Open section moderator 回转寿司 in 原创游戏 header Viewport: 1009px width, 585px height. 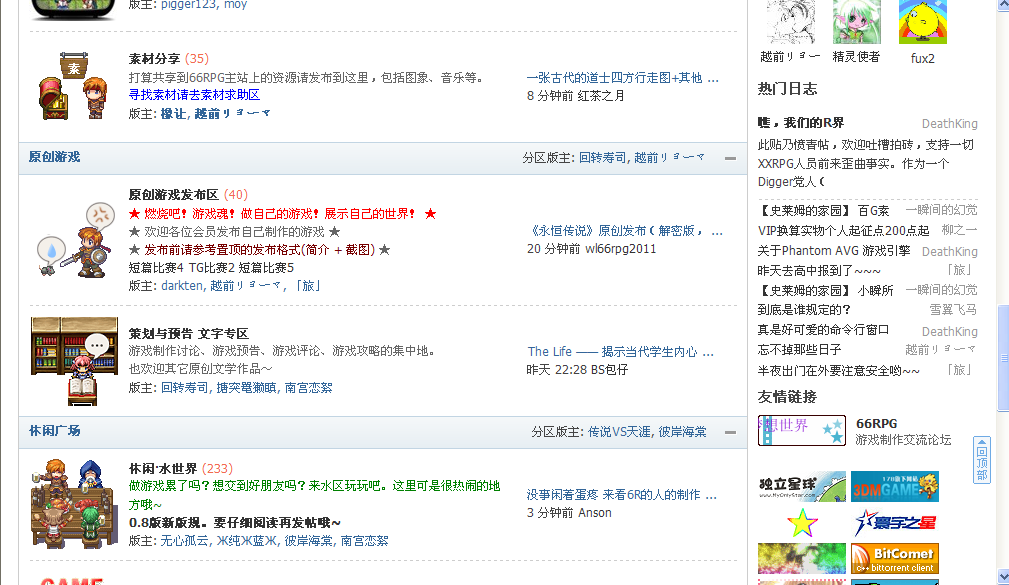click(x=602, y=158)
